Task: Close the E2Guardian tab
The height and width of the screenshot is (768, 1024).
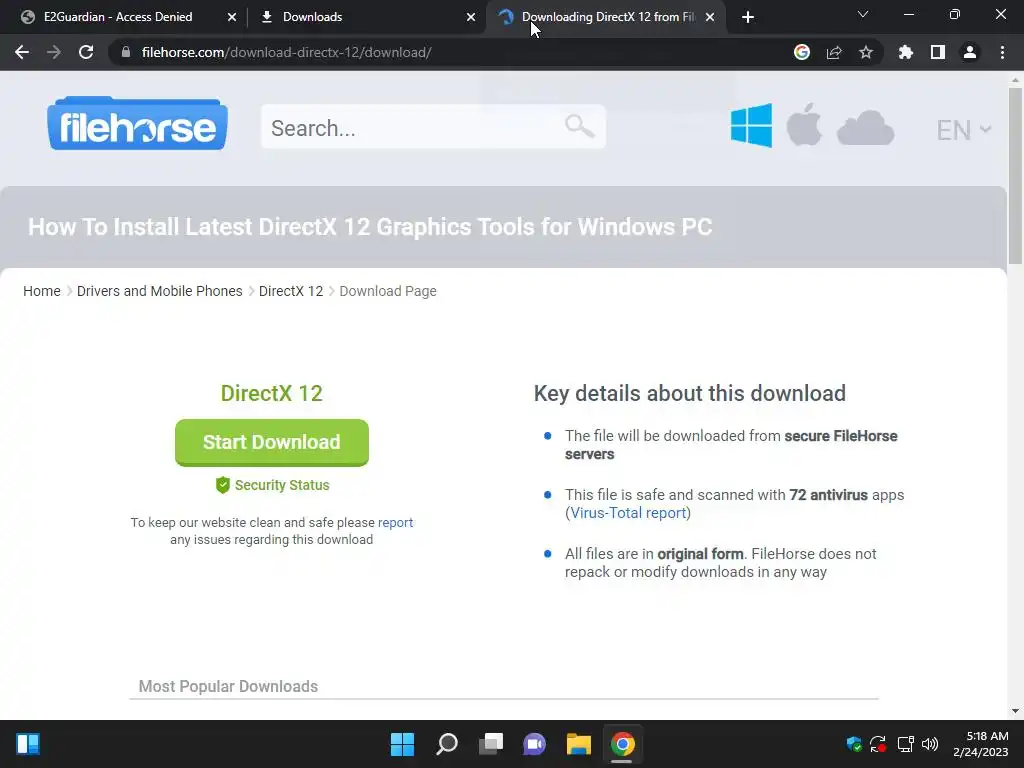Action: pyautogui.click(x=232, y=17)
